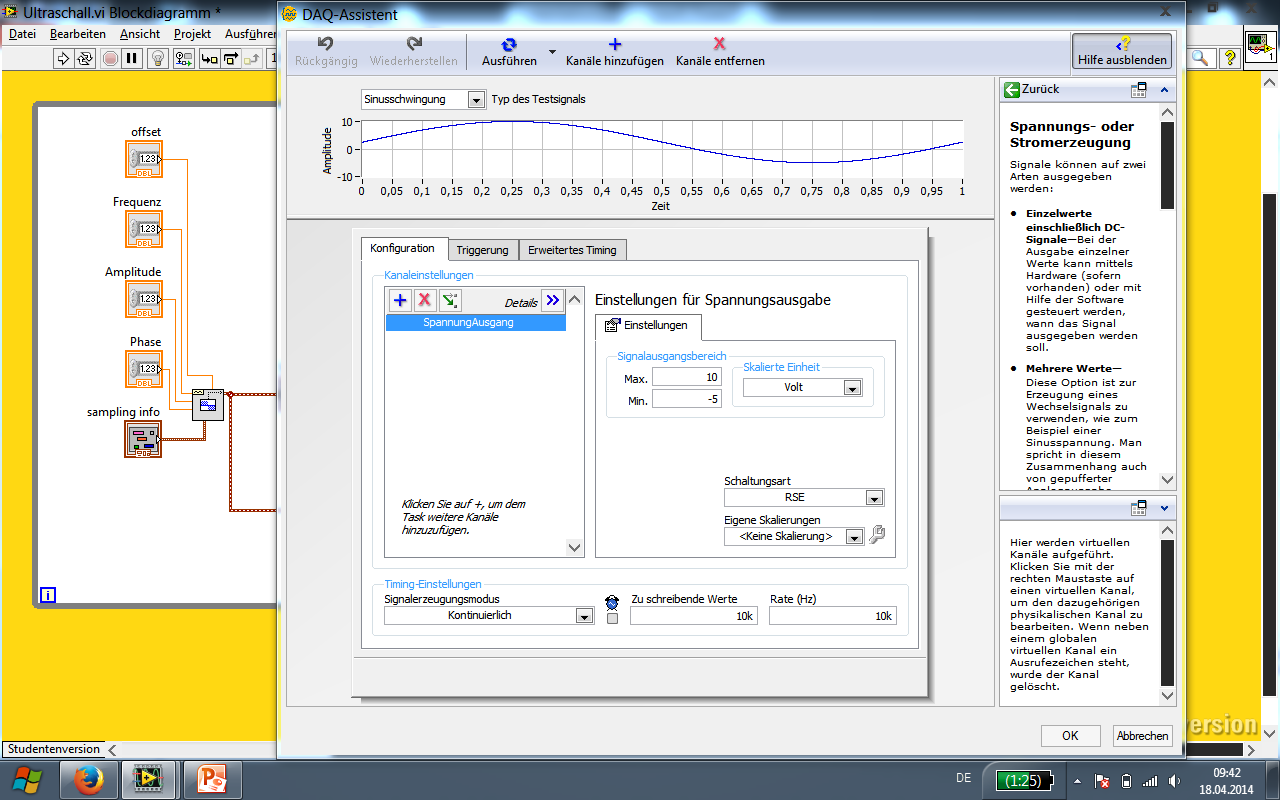Click the VI connector icon at top right
The image size is (1280, 800).
pyautogui.click(x=1260, y=46)
